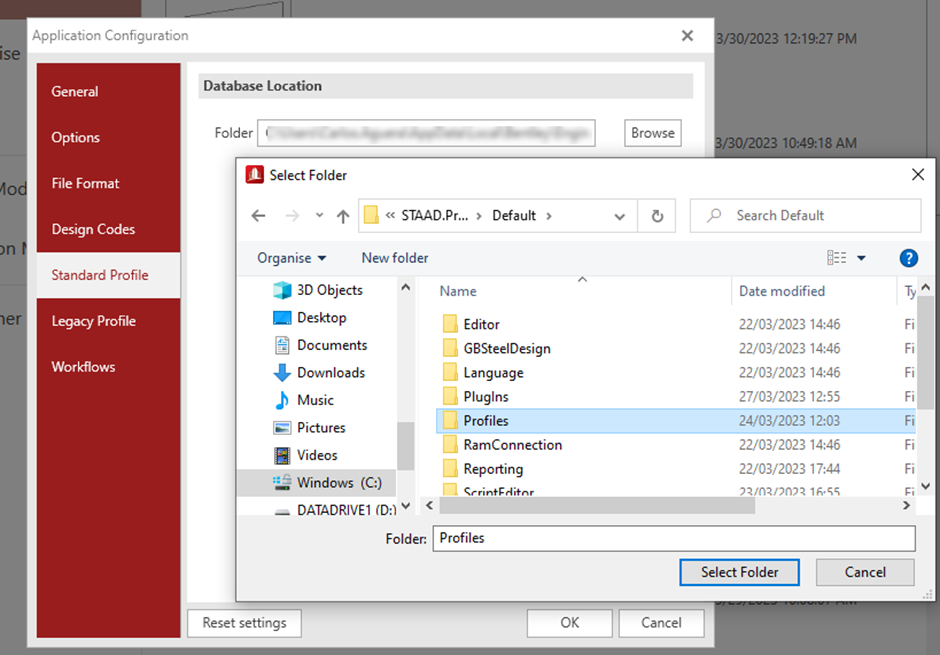Screen dimensions: 940x655
Task: Open Downloads from the navigation pane
Action: click(x=330, y=372)
